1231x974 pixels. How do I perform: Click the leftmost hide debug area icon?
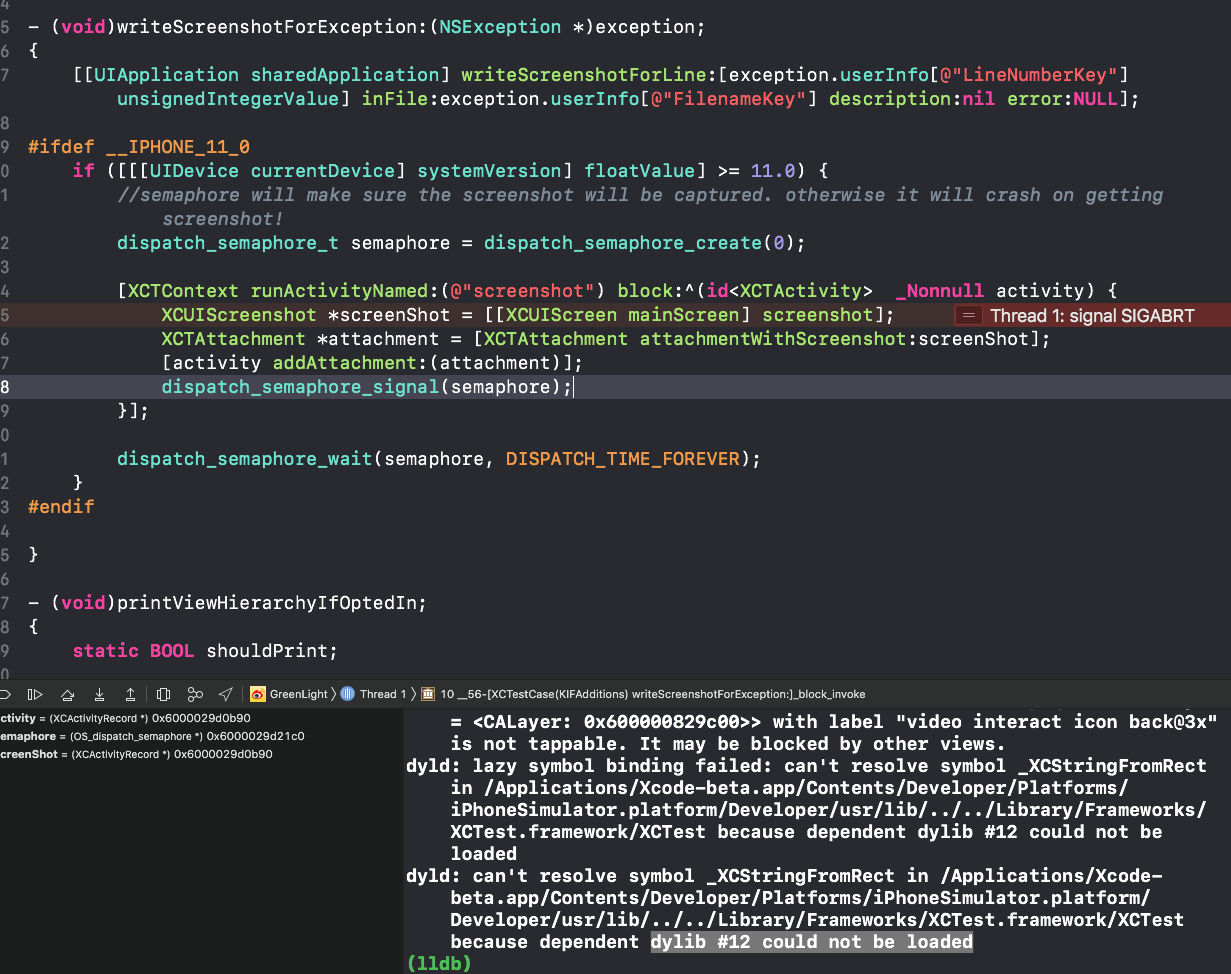click(7, 694)
